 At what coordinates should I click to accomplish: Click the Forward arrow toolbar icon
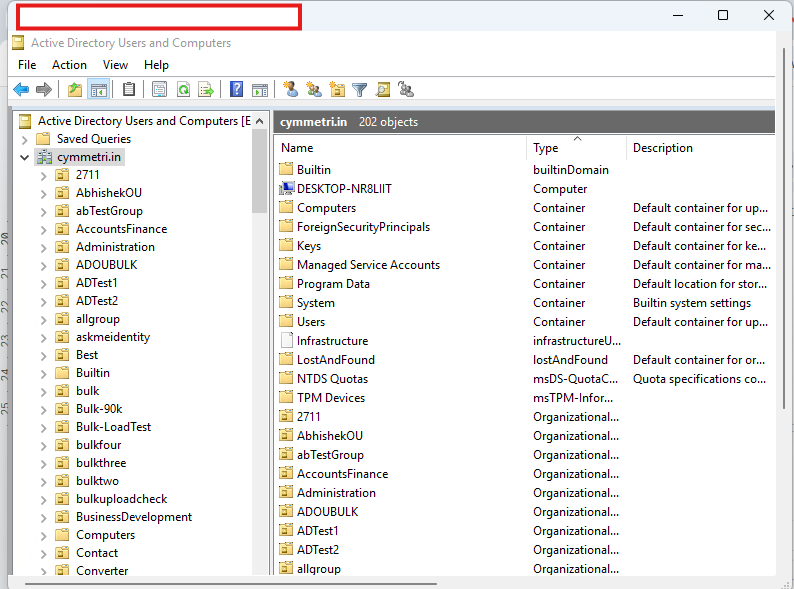44,90
